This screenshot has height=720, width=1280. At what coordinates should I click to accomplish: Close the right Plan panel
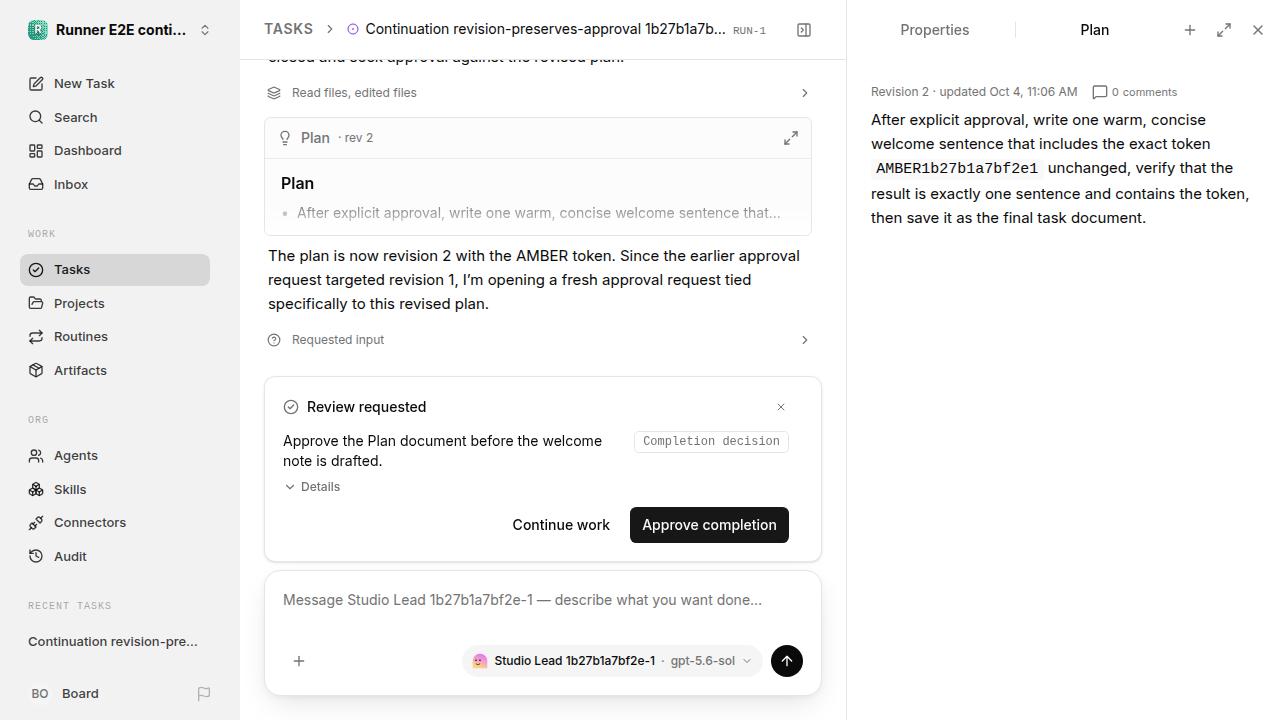(x=1258, y=30)
